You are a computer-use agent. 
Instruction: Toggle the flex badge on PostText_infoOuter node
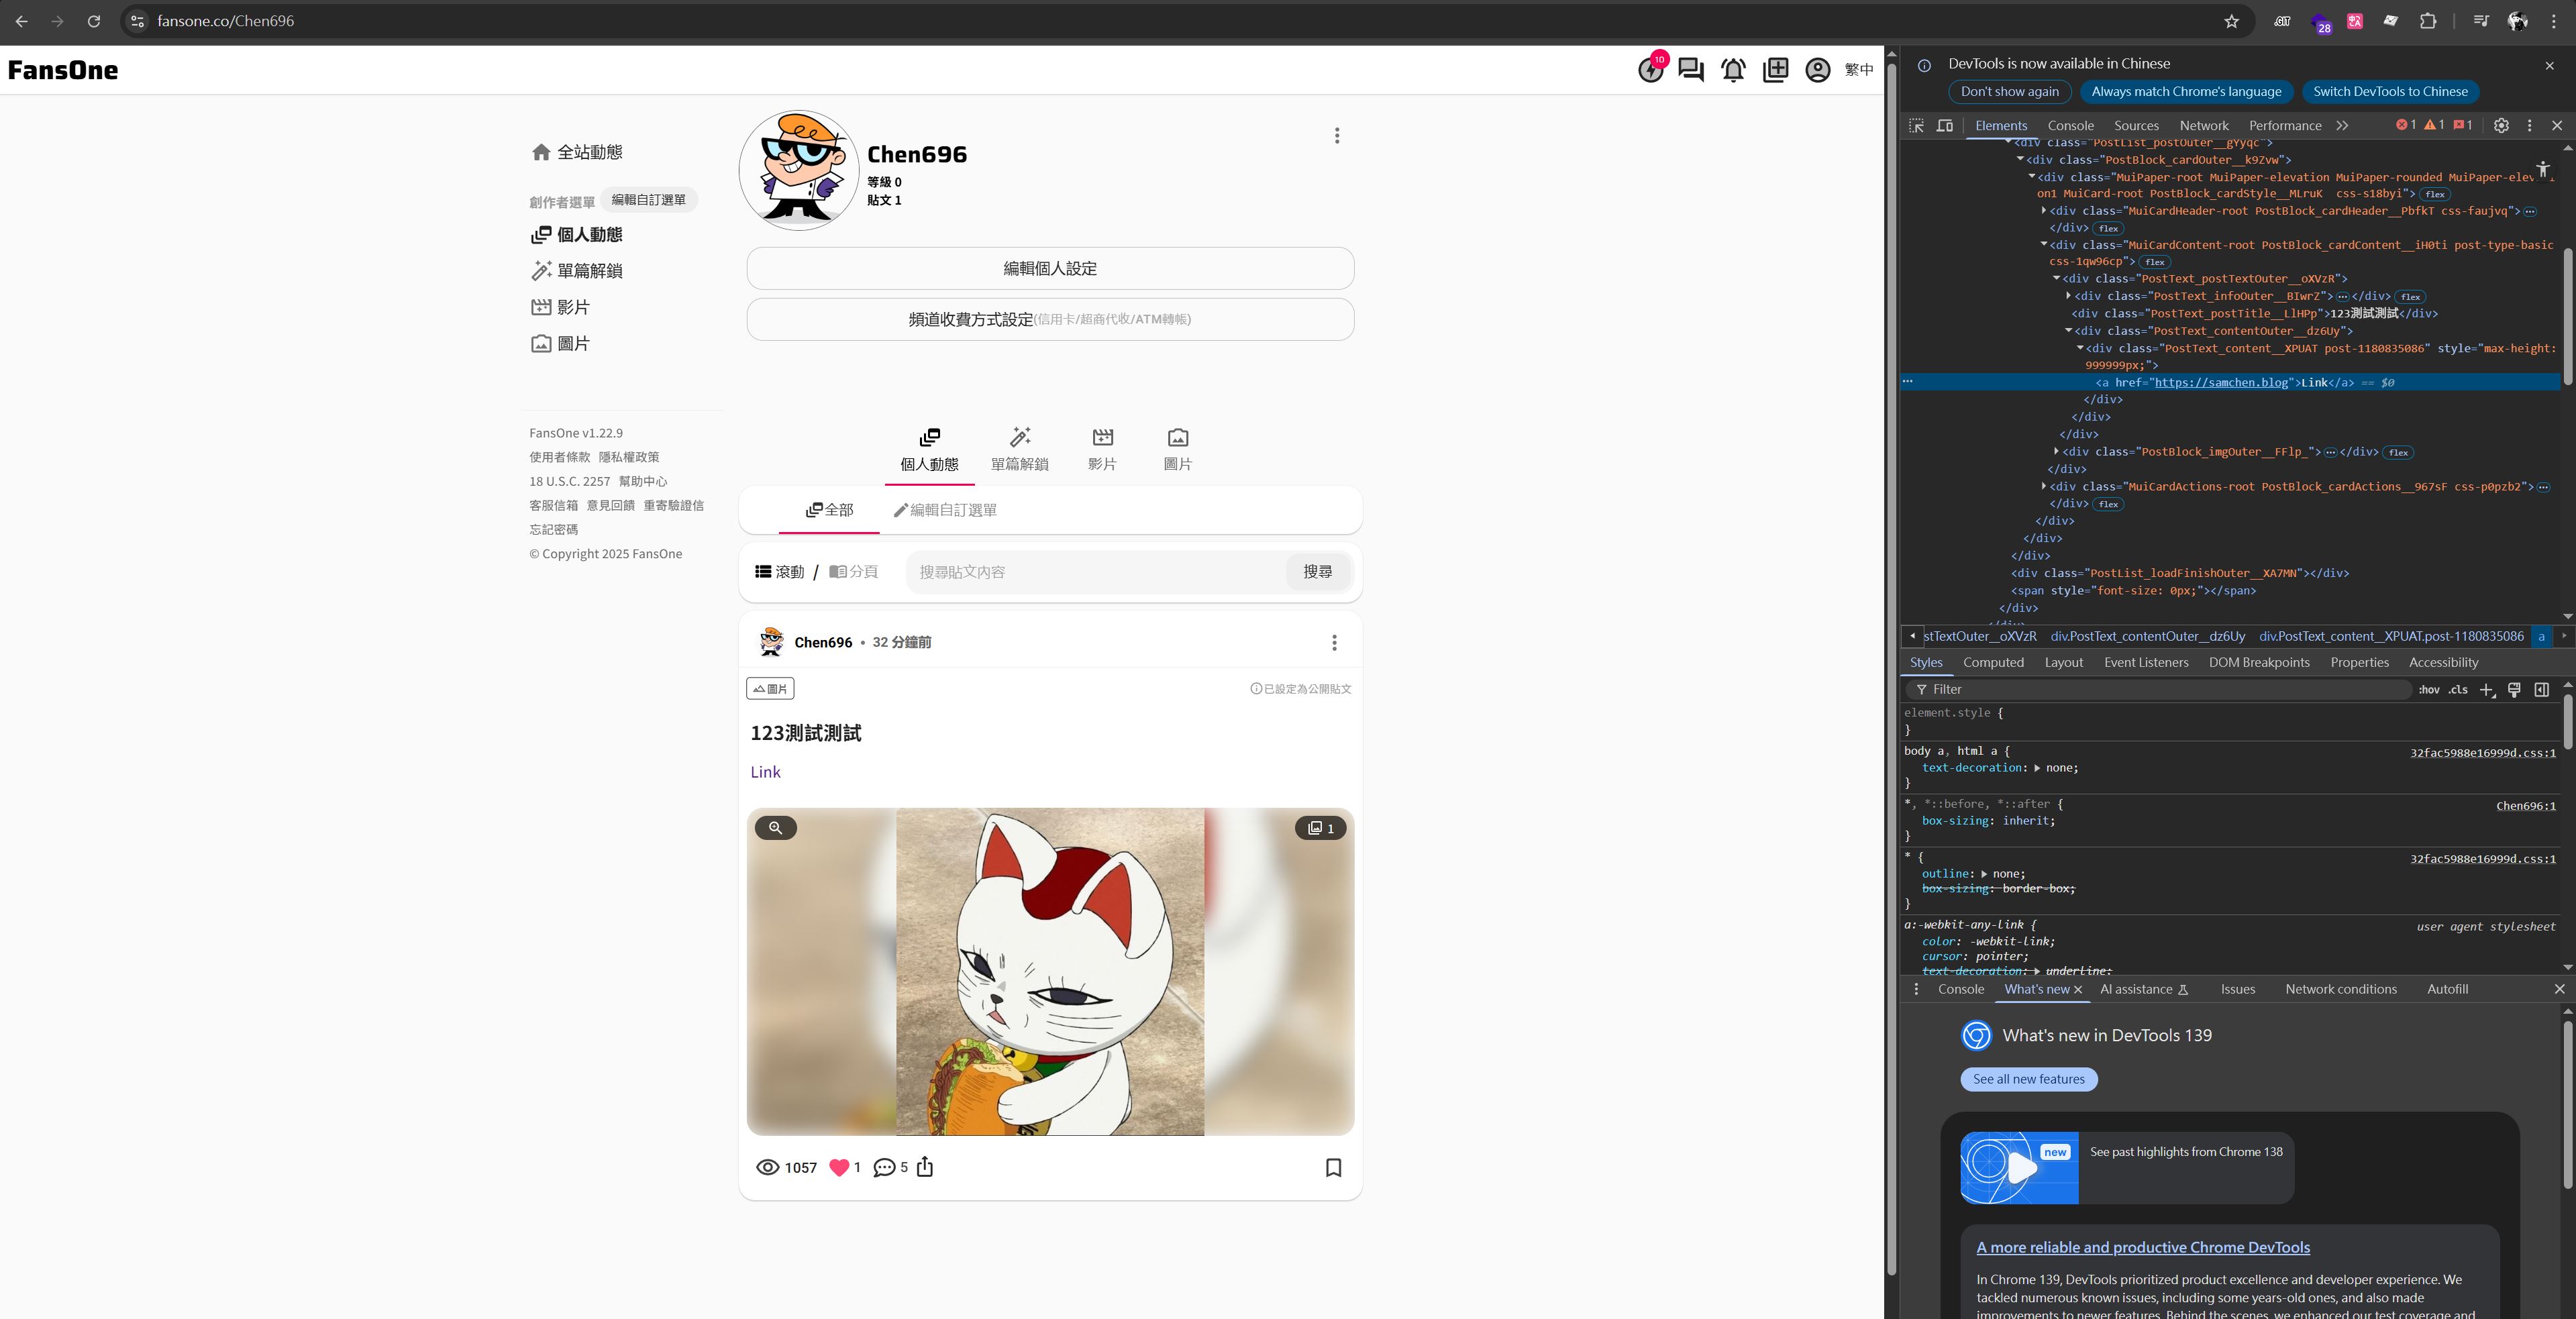coord(2411,297)
